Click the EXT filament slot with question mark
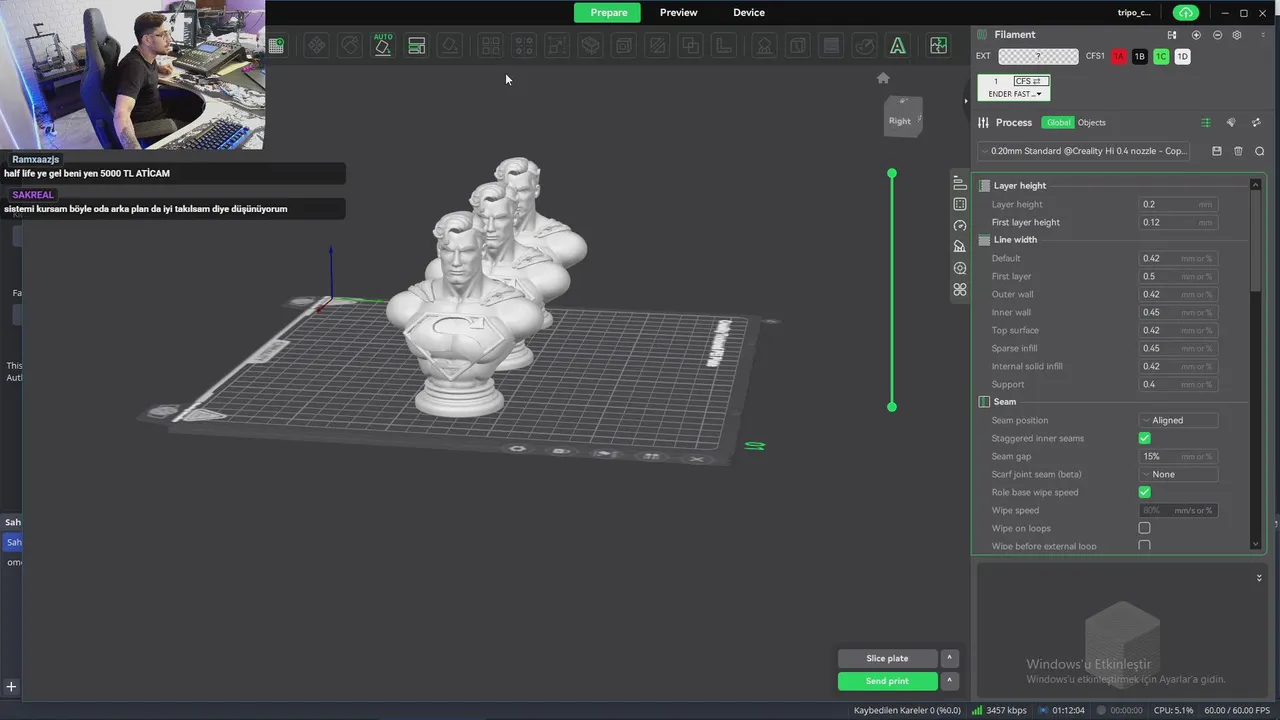Viewport: 1280px width, 720px height. (1038, 57)
